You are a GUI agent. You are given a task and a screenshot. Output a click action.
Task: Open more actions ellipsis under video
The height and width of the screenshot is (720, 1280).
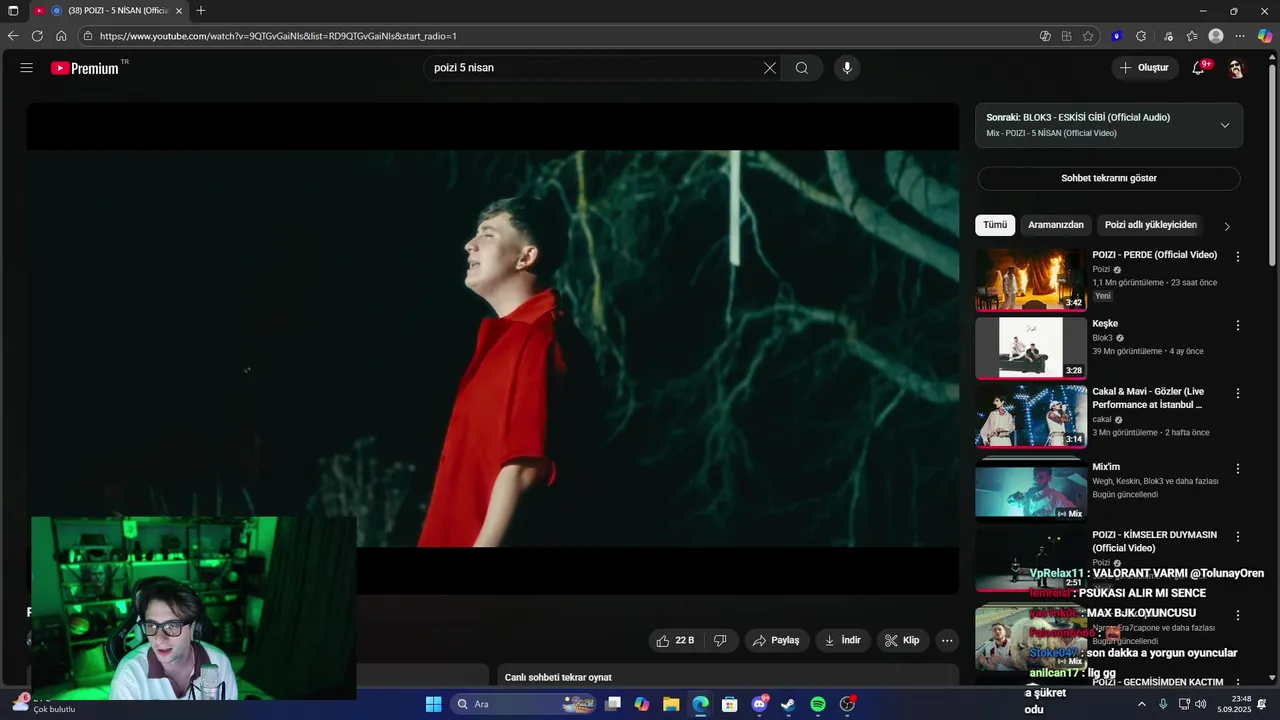click(x=947, y=640)
